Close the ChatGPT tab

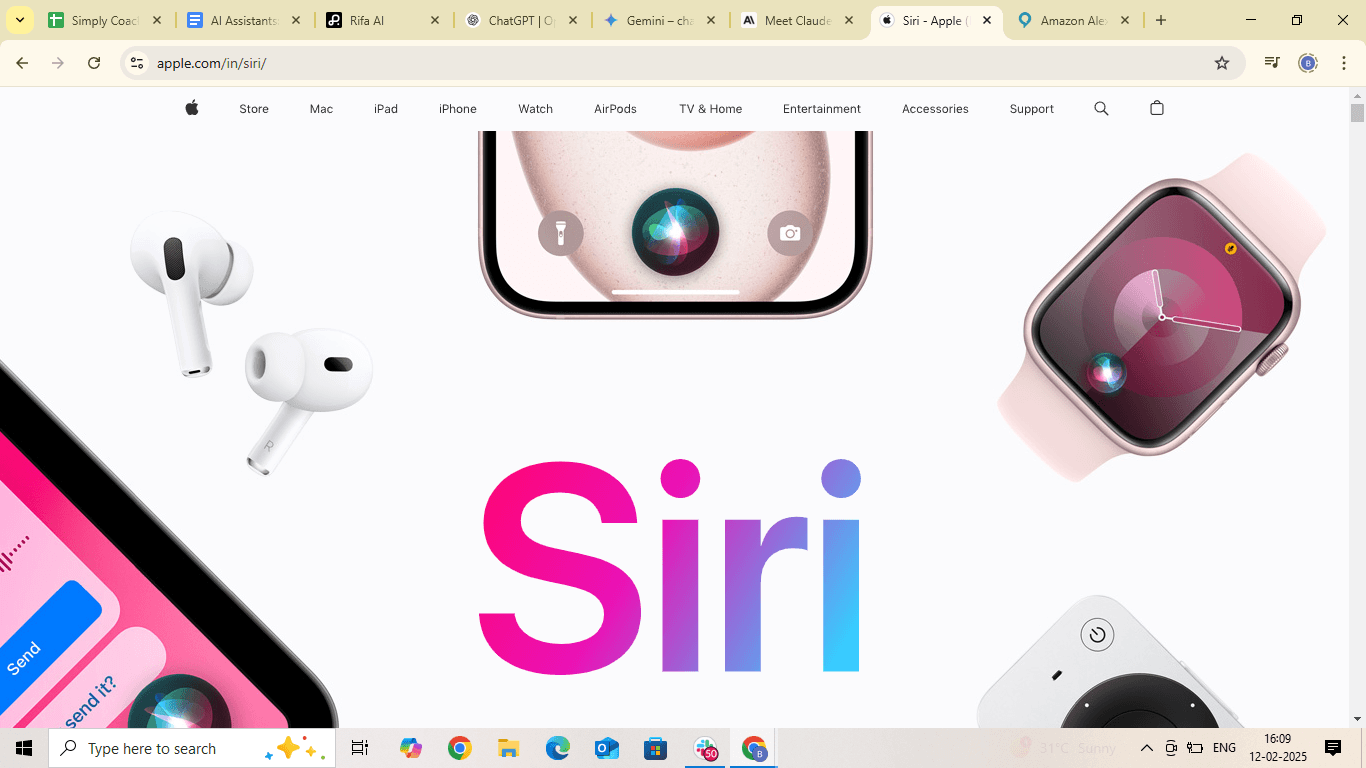tap(572, 20)
